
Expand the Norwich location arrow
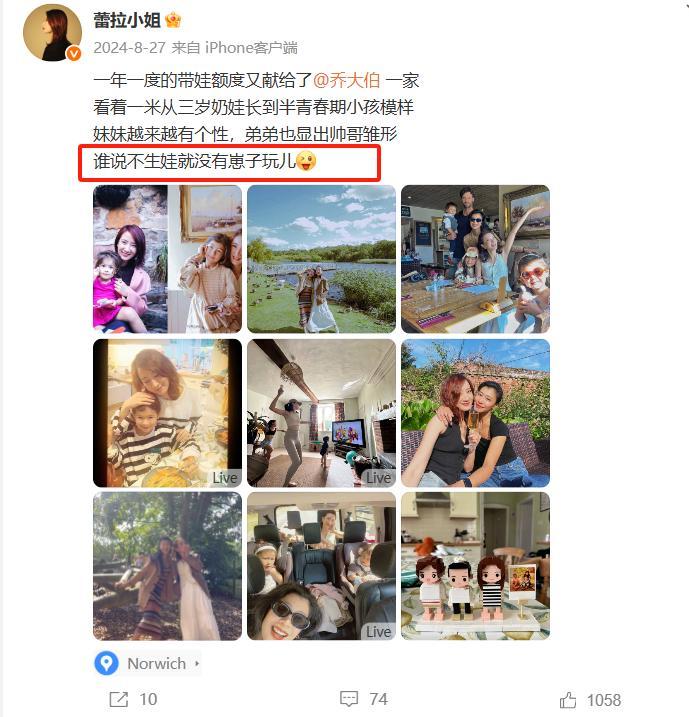(x=197, y=663)
